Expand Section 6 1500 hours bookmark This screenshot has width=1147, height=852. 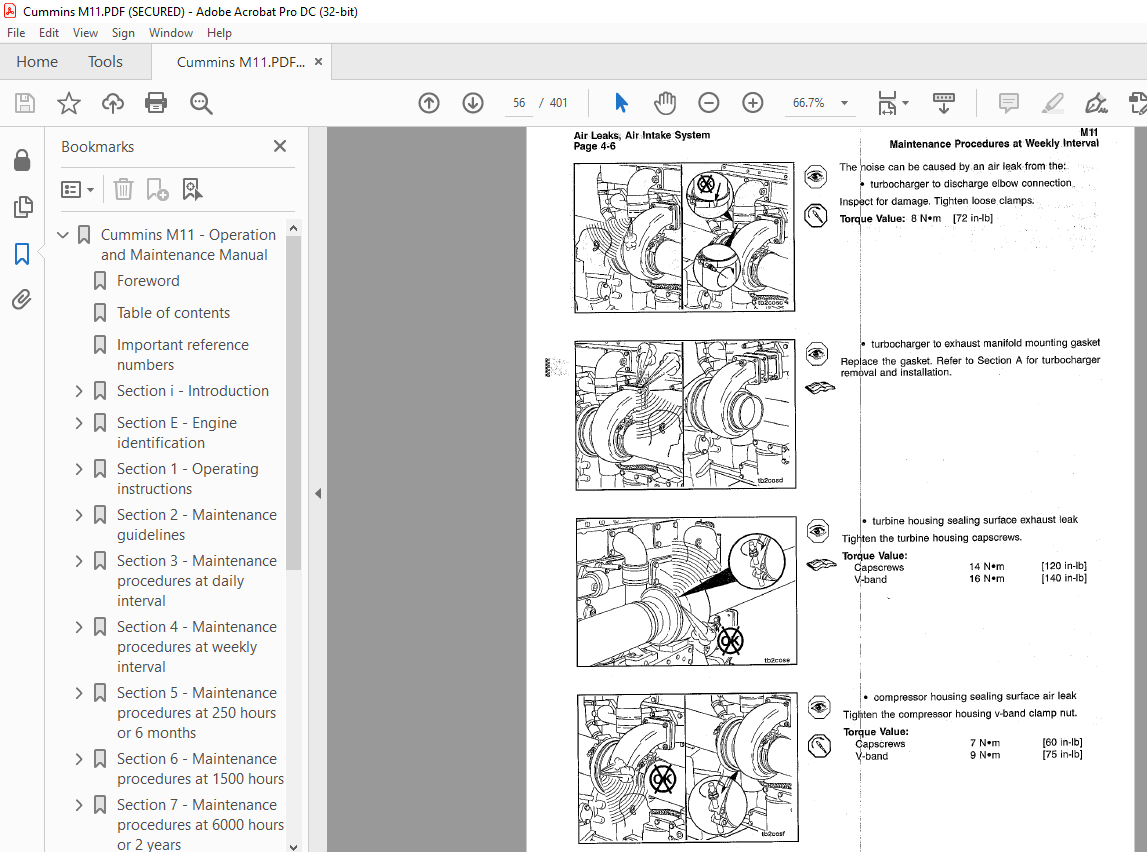[79, 759]
